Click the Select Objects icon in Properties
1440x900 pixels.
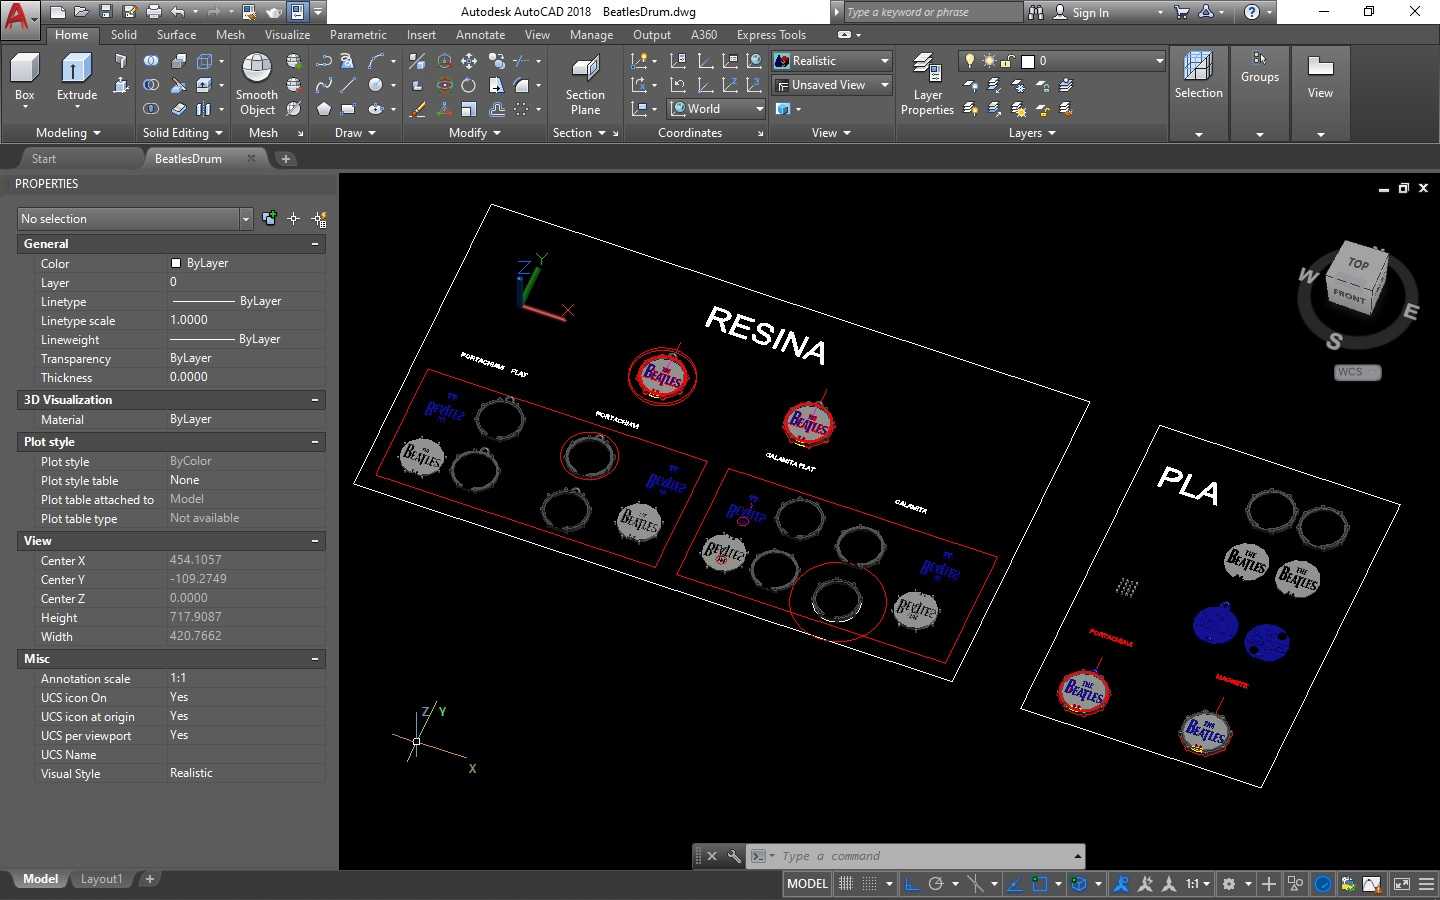click(294, 219)
